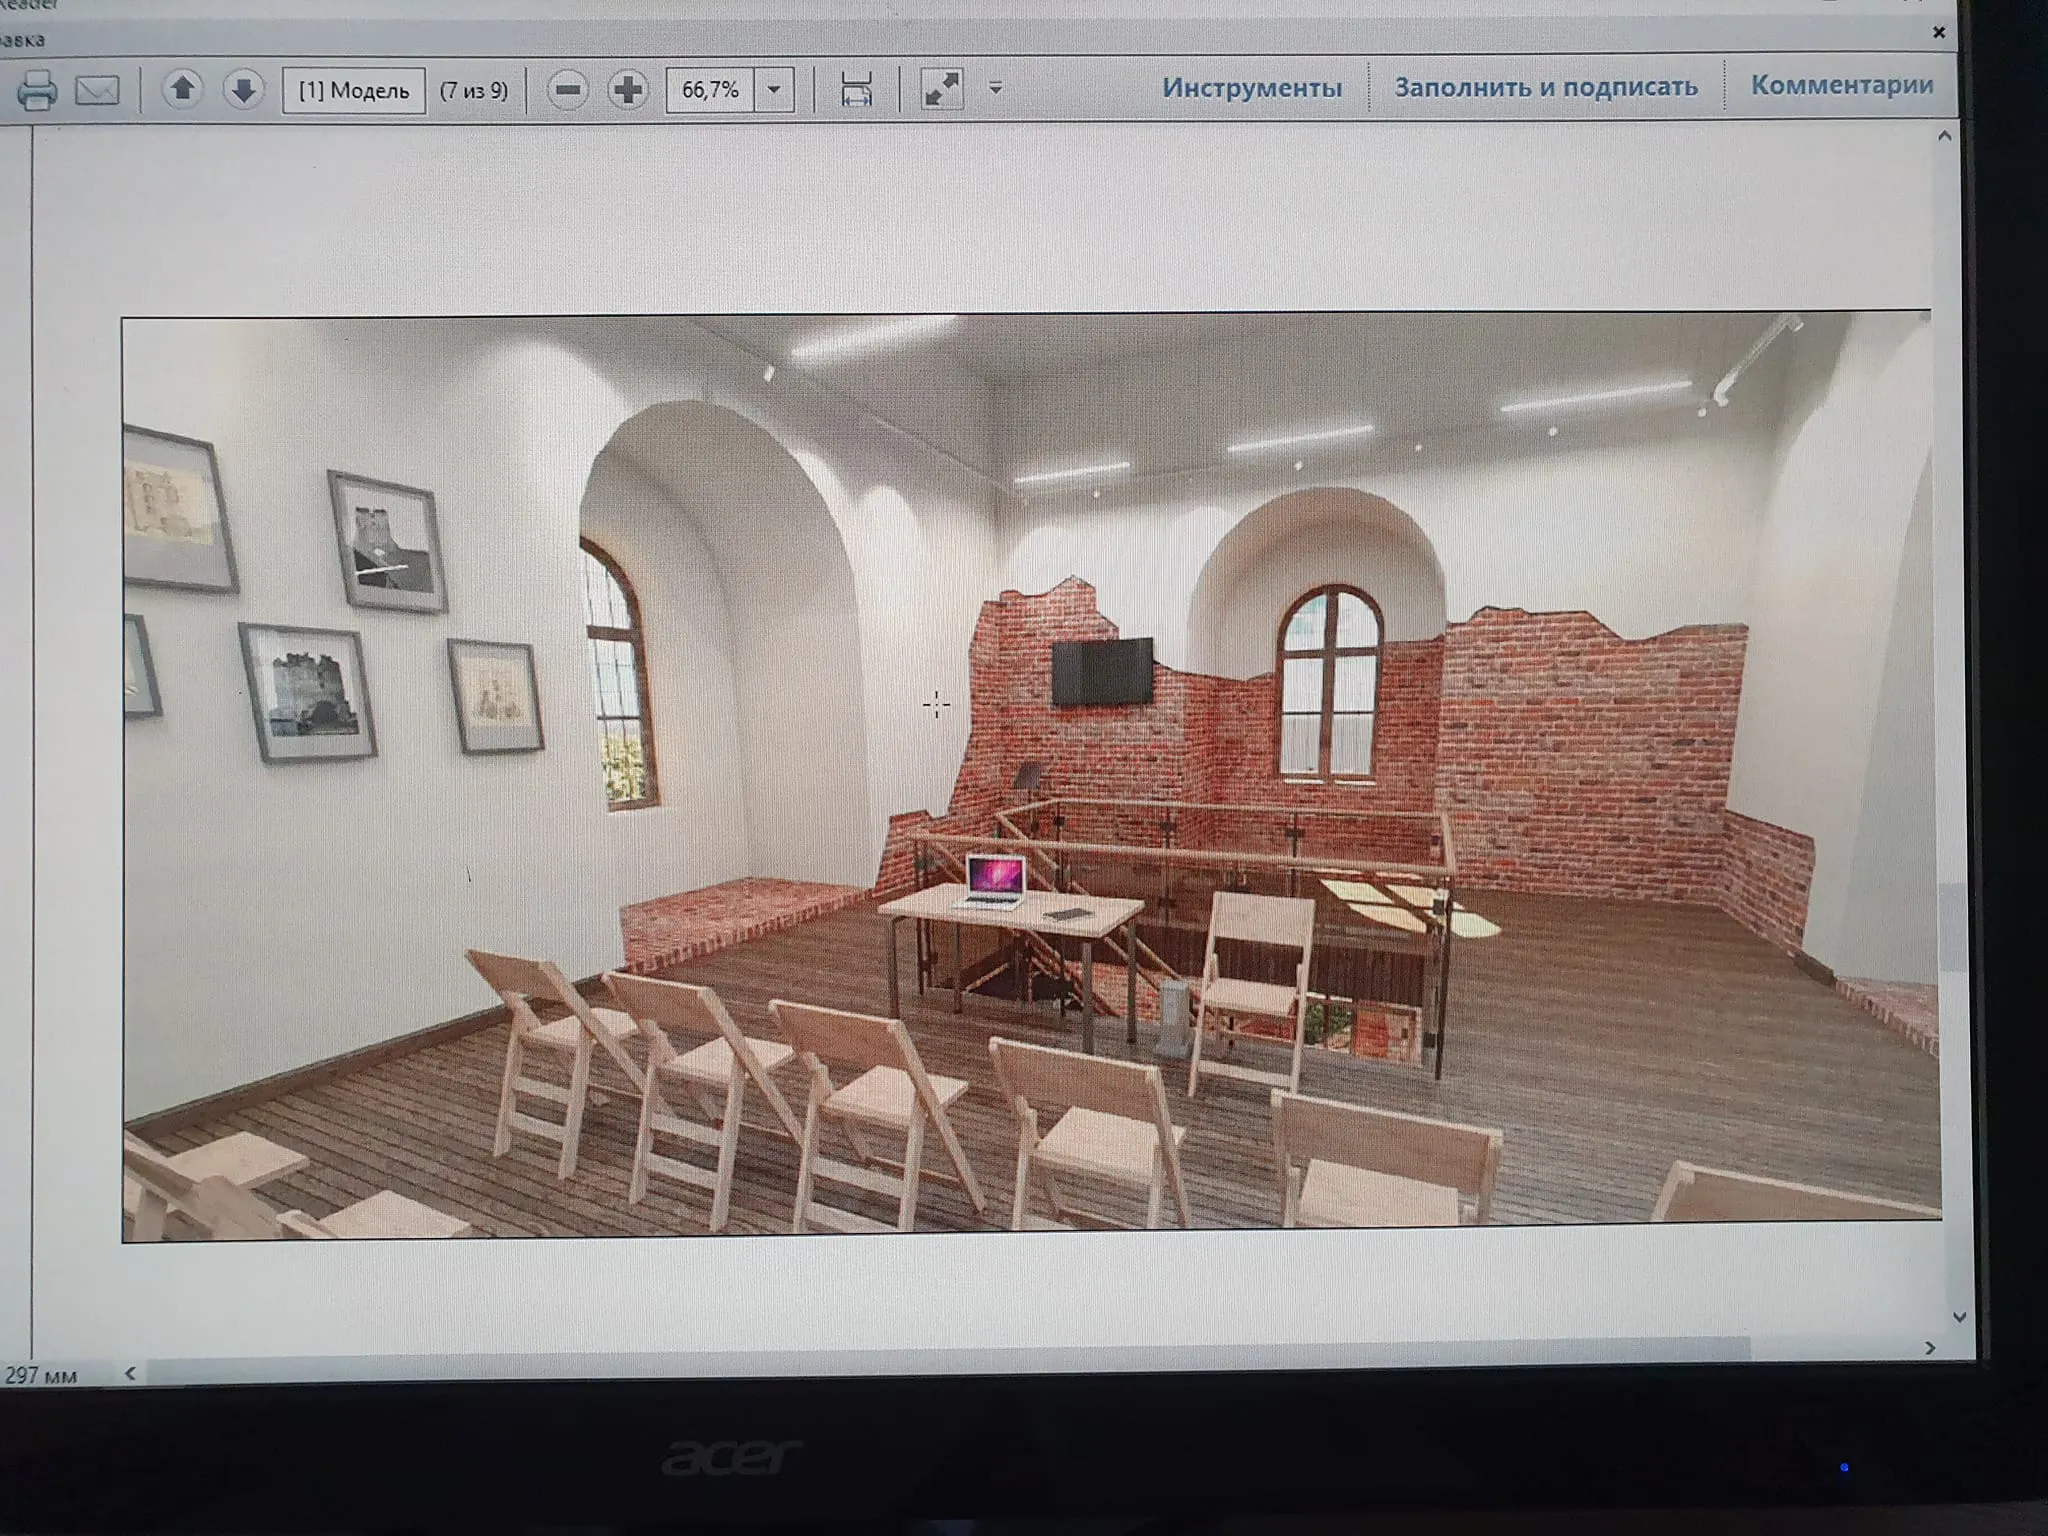Open the Комментарии pane
2048x1536 pixels.
[1841, 85]
